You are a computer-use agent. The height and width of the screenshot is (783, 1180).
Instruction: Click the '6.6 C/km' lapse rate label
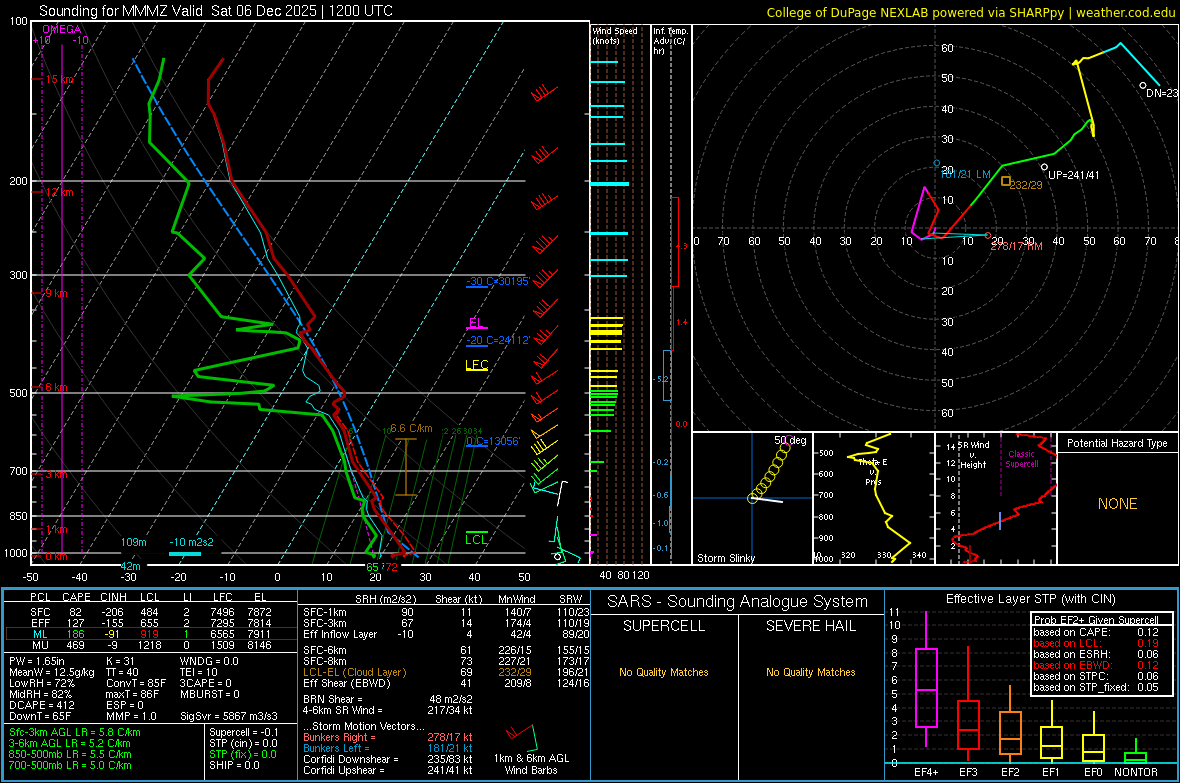coord(411,428)
